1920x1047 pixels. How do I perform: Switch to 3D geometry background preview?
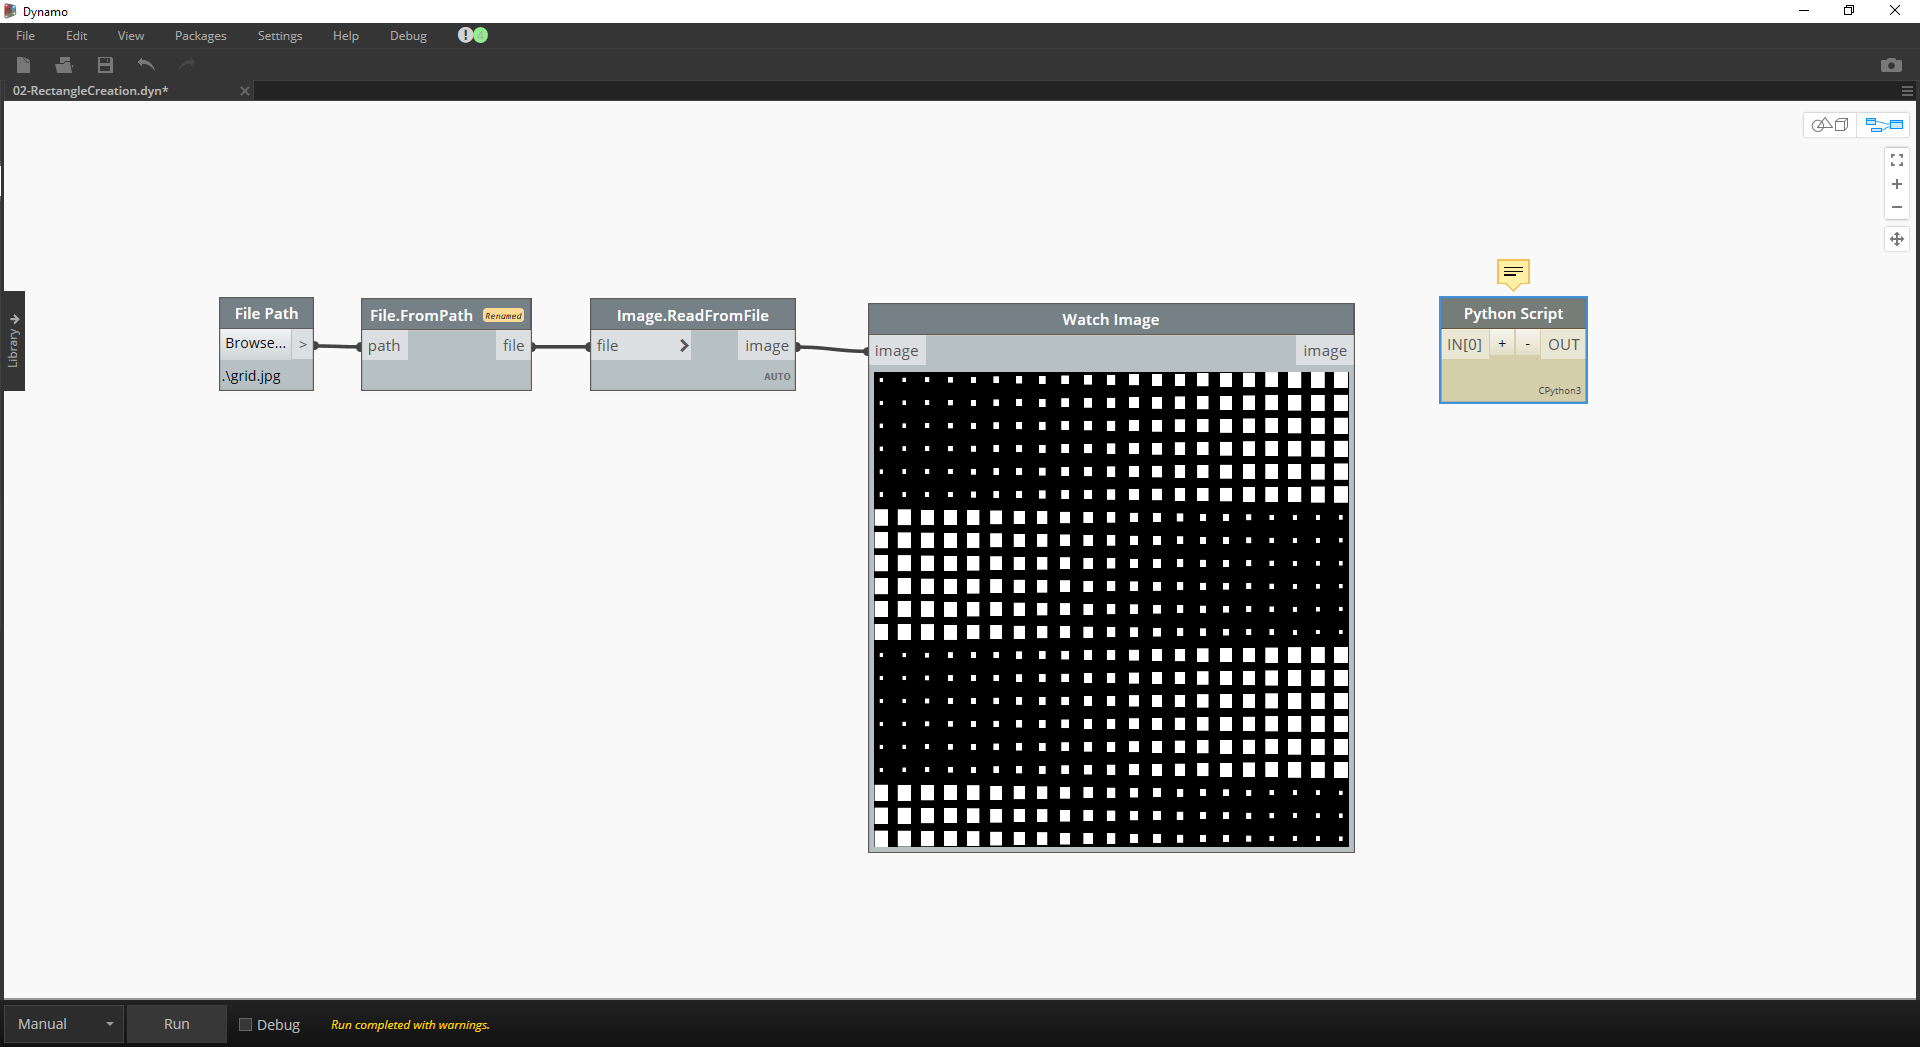coord(1830,125)
